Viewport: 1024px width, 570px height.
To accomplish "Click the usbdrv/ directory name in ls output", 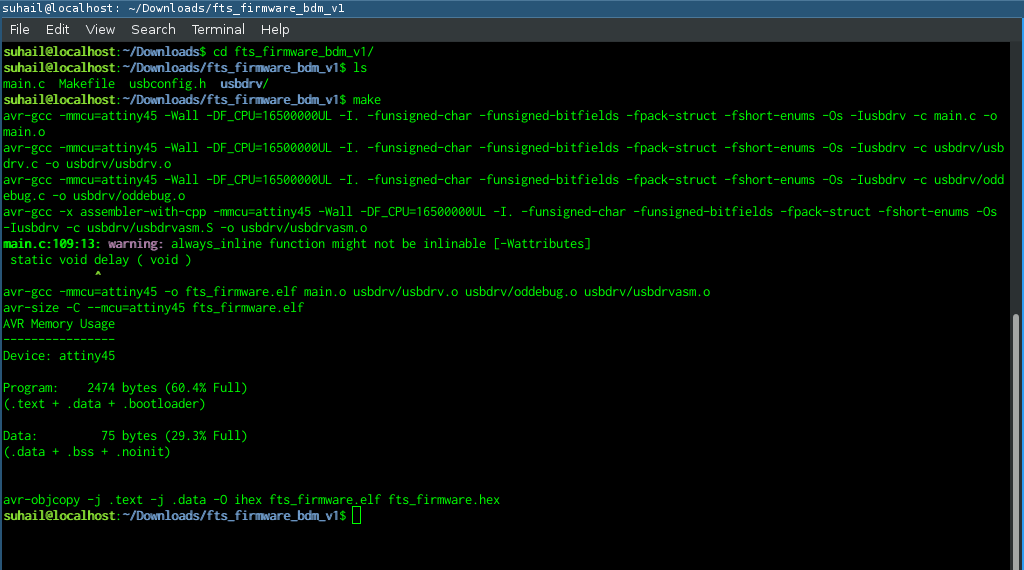I will pos(244,84).
